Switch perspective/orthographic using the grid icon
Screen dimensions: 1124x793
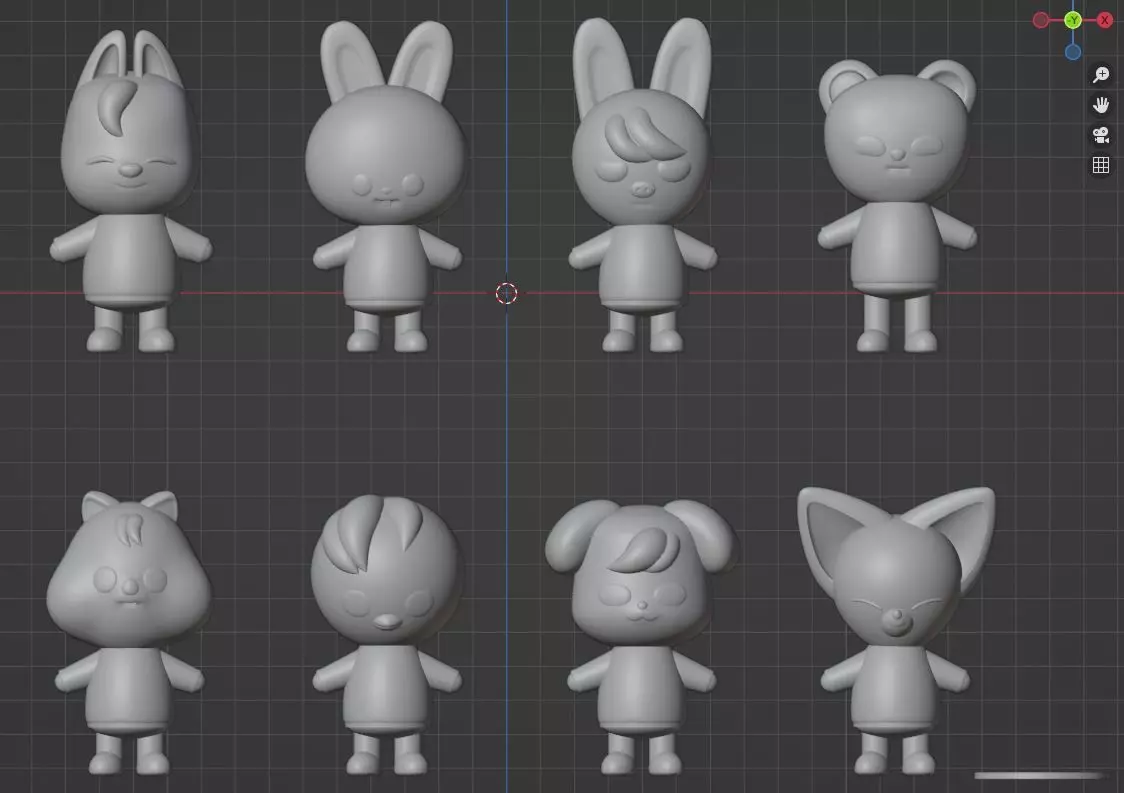[1101, 165]
